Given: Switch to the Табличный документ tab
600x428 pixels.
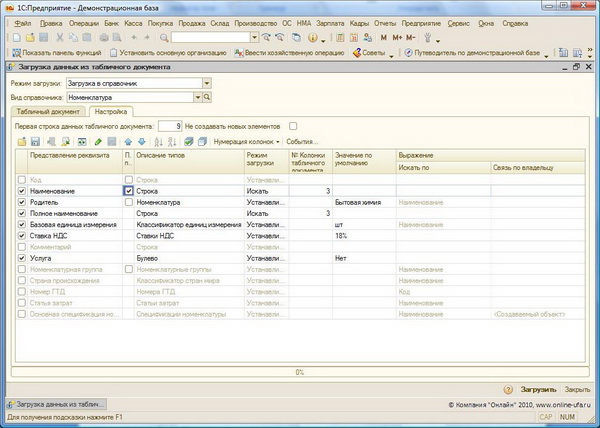Looking at the screenshot, I should pos(48,112).
